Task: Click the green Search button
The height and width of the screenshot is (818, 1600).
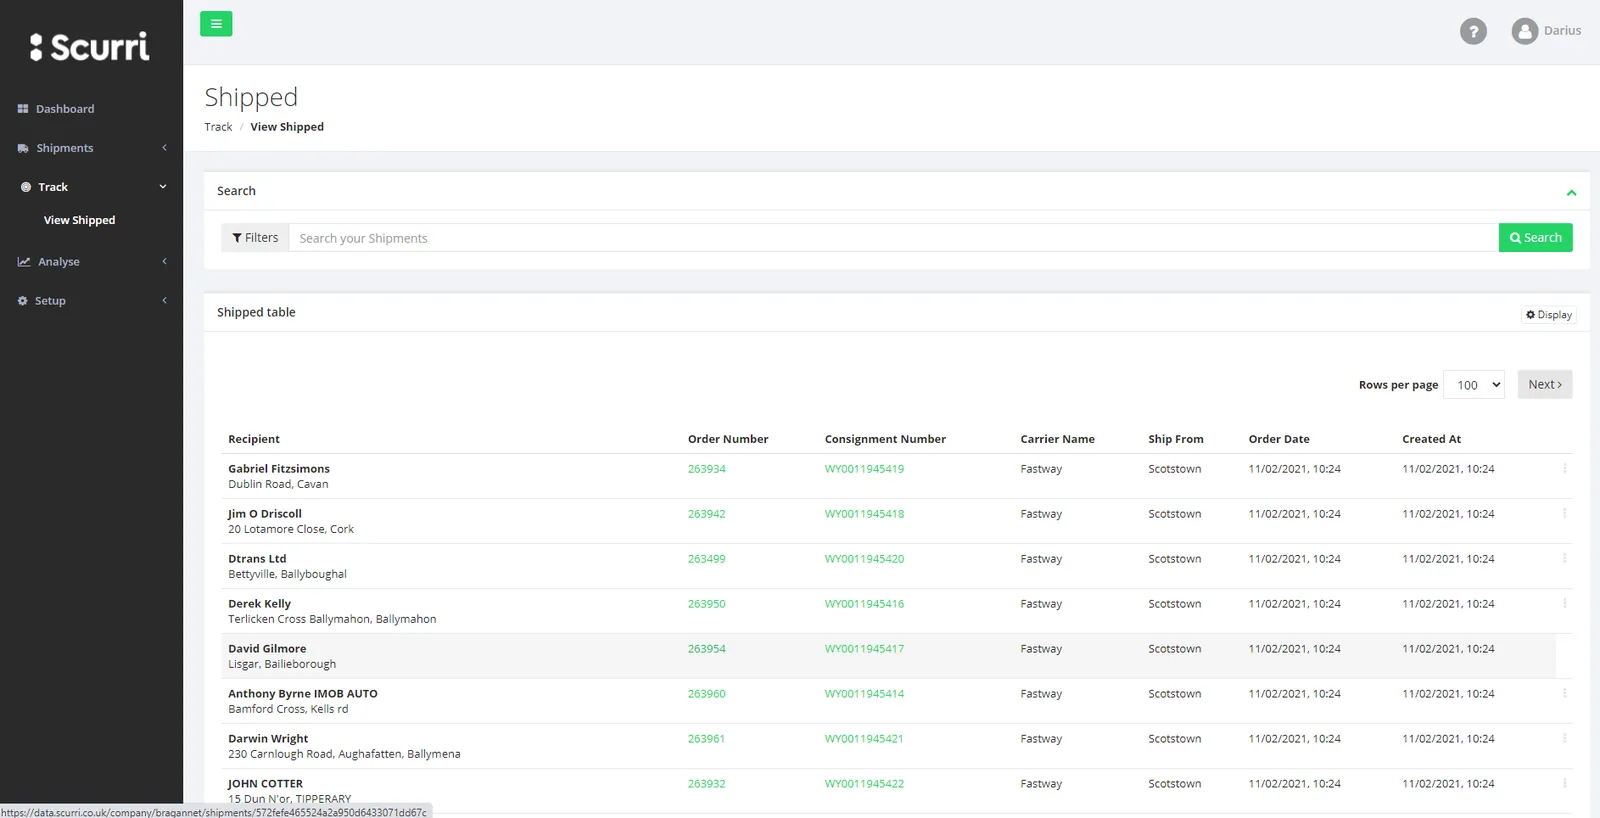Action: tap(1535, 238)
